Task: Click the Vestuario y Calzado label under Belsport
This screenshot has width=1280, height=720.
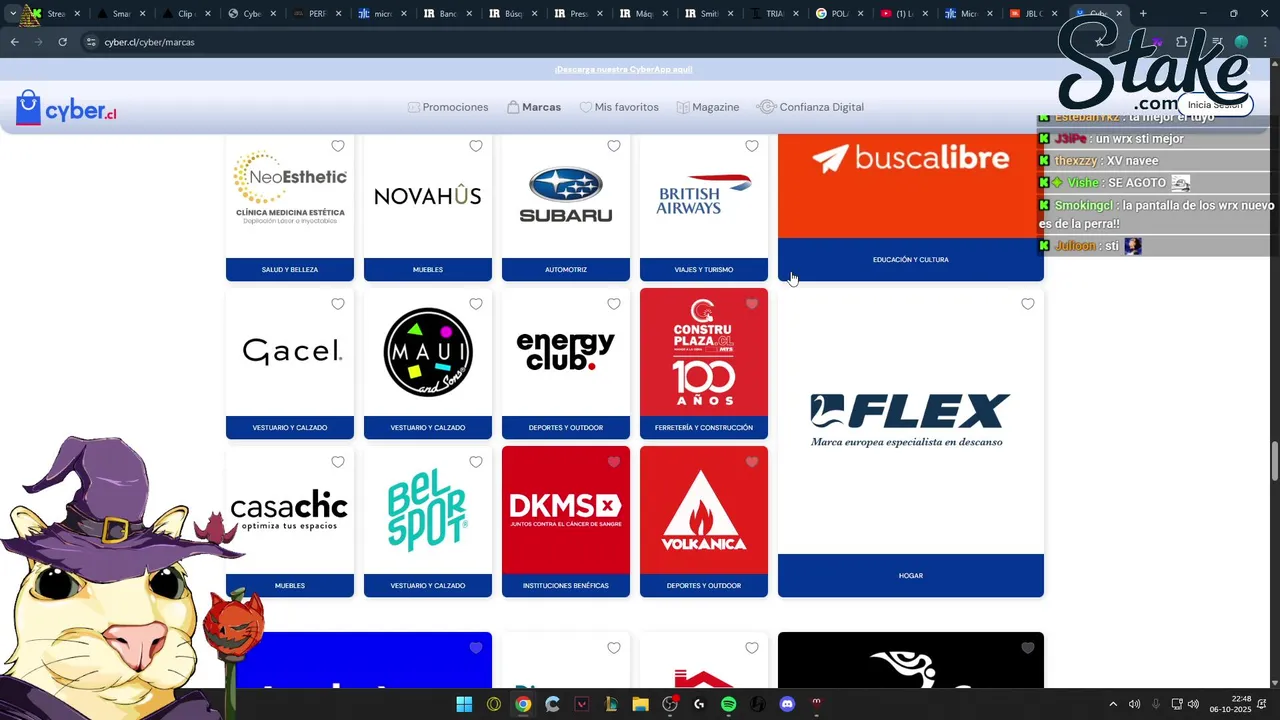Action: [428, 586]
